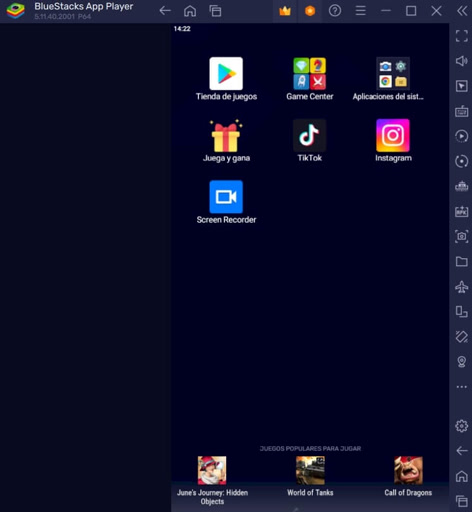Viewport: 472px width, 512px height.
Task: Click the orange hexagon rewards icon
Action: (x=310, y=11)
